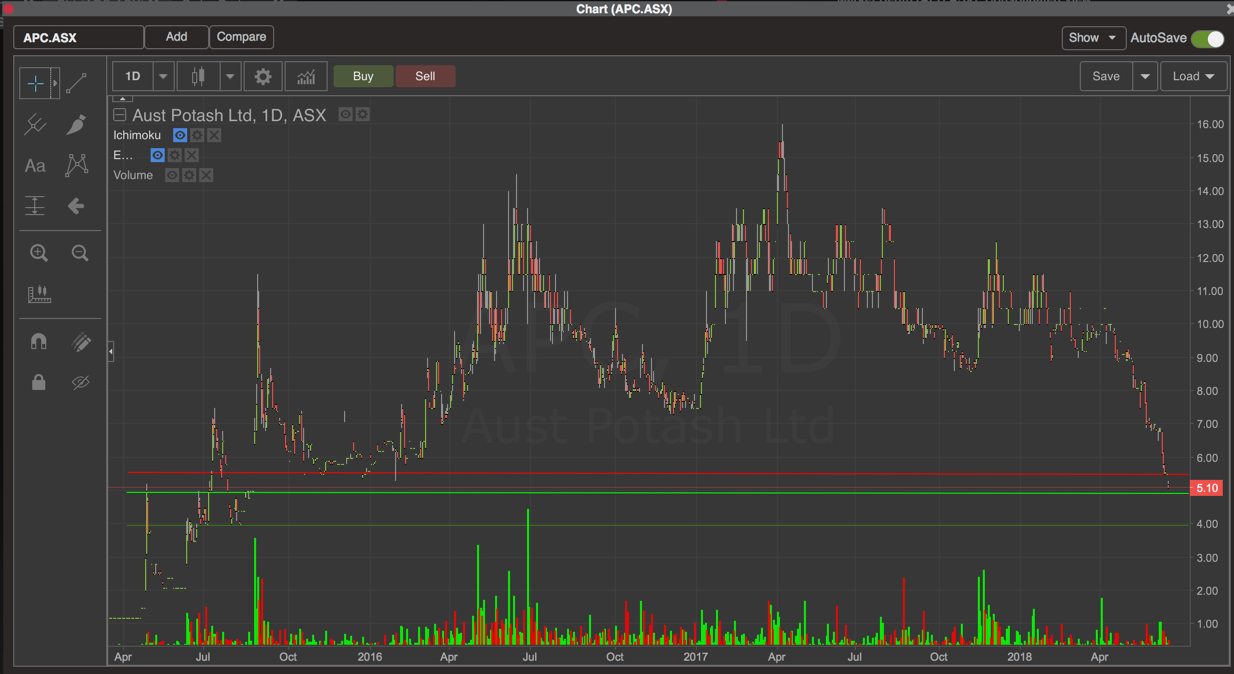Screen dimensions: 1234x674
Task: Toggle Volume indicator visibility eye
Action: (172, 175)
